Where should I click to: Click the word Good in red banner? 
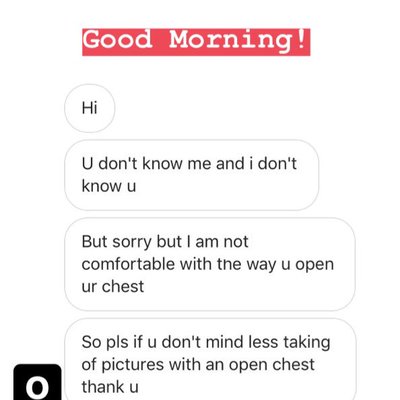pyautogui.click(x=117, y=39)
